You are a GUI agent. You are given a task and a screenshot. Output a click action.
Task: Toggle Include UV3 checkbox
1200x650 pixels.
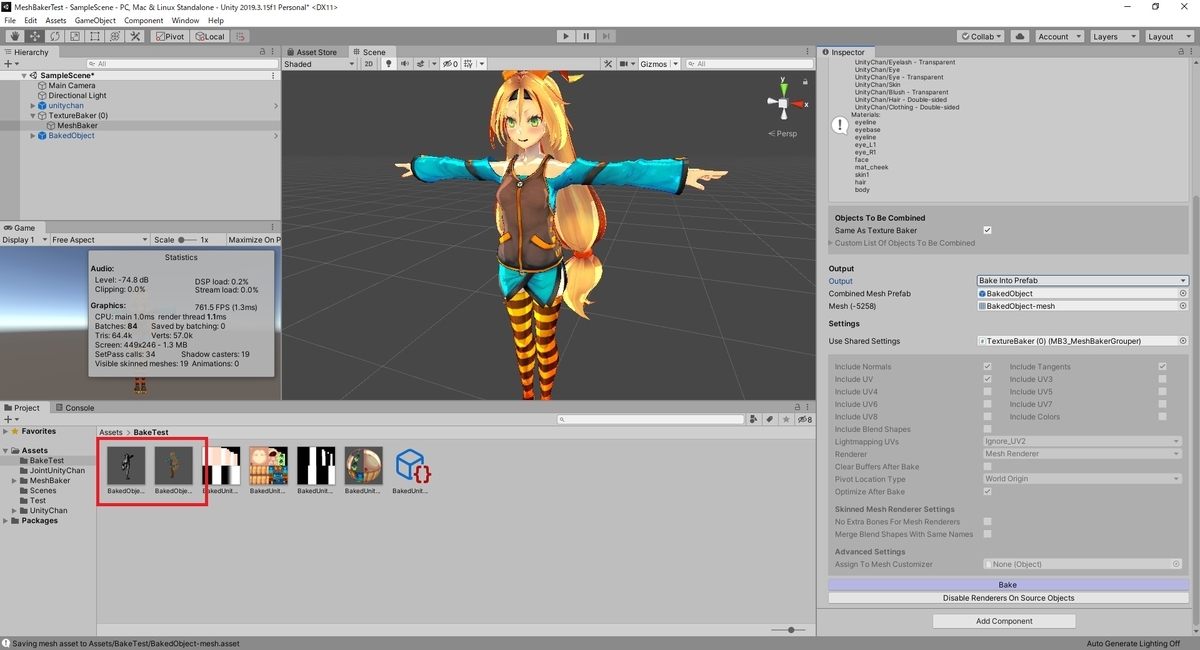tap(1162, 379)
